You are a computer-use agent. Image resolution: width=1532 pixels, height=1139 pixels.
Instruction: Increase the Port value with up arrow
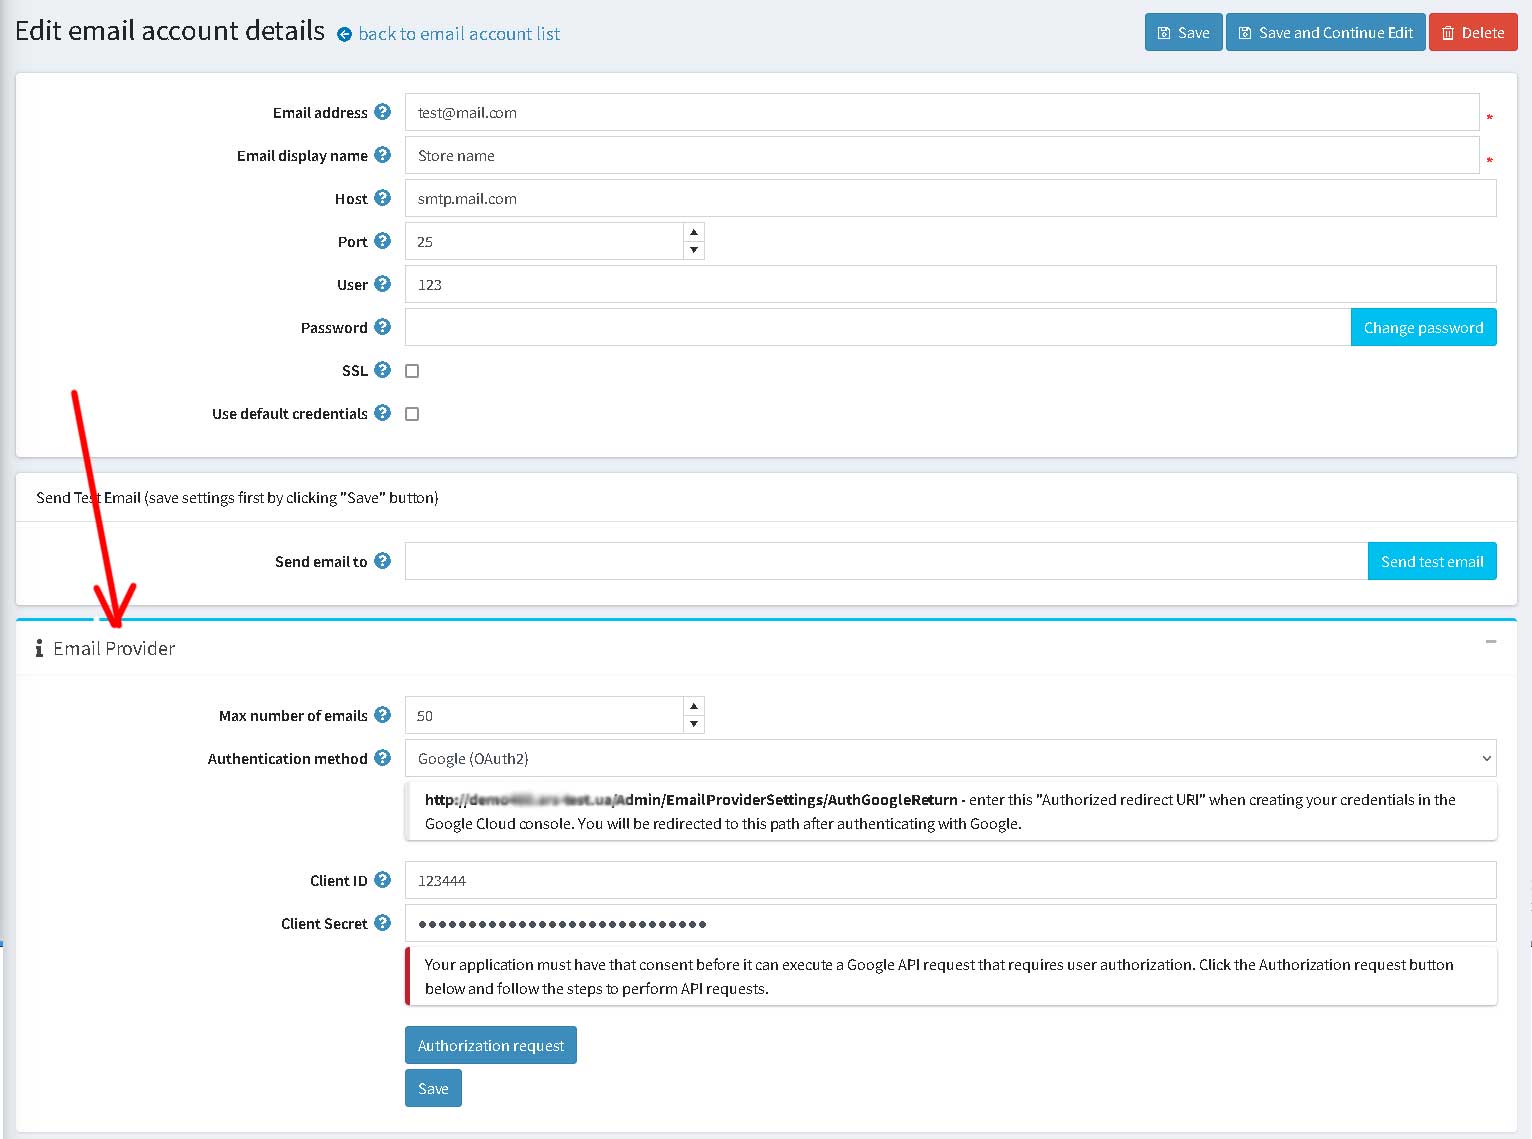(x=694, y=232)
